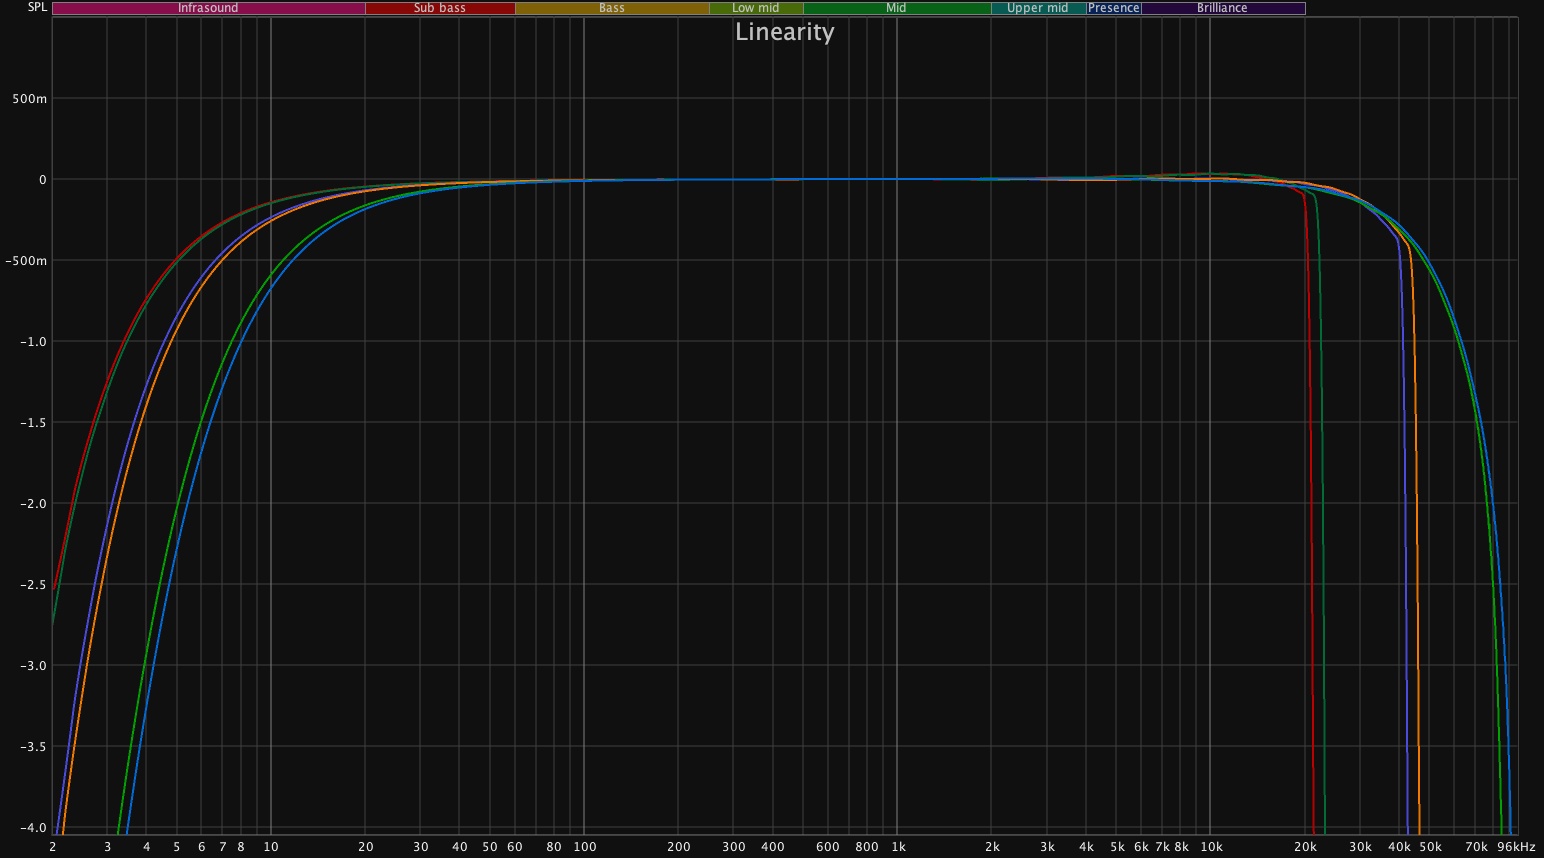Image resolution: width=1544 pixels, height=858 pixels.
Task: Click the 60 frequency axis label
Action: point(515,847)
